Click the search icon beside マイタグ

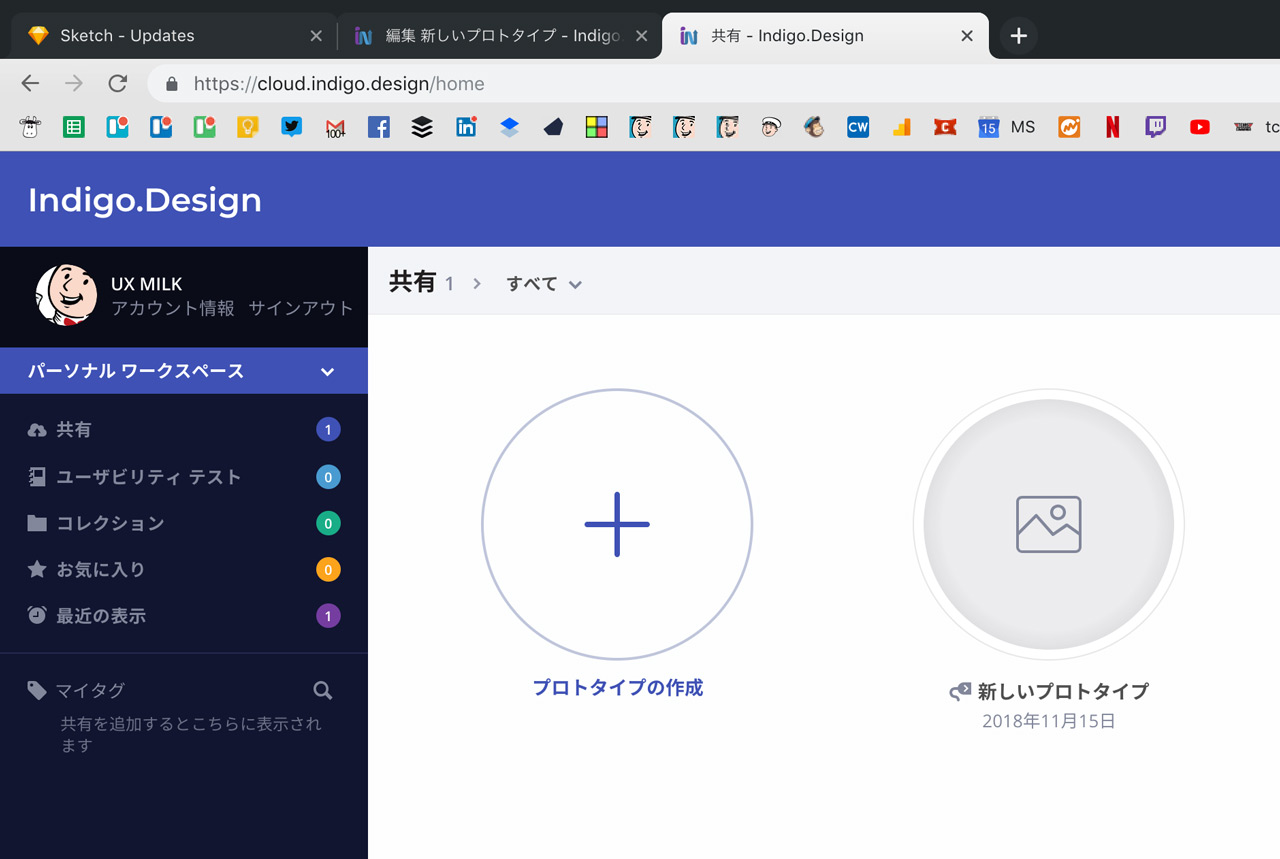(x=322, y=690)
